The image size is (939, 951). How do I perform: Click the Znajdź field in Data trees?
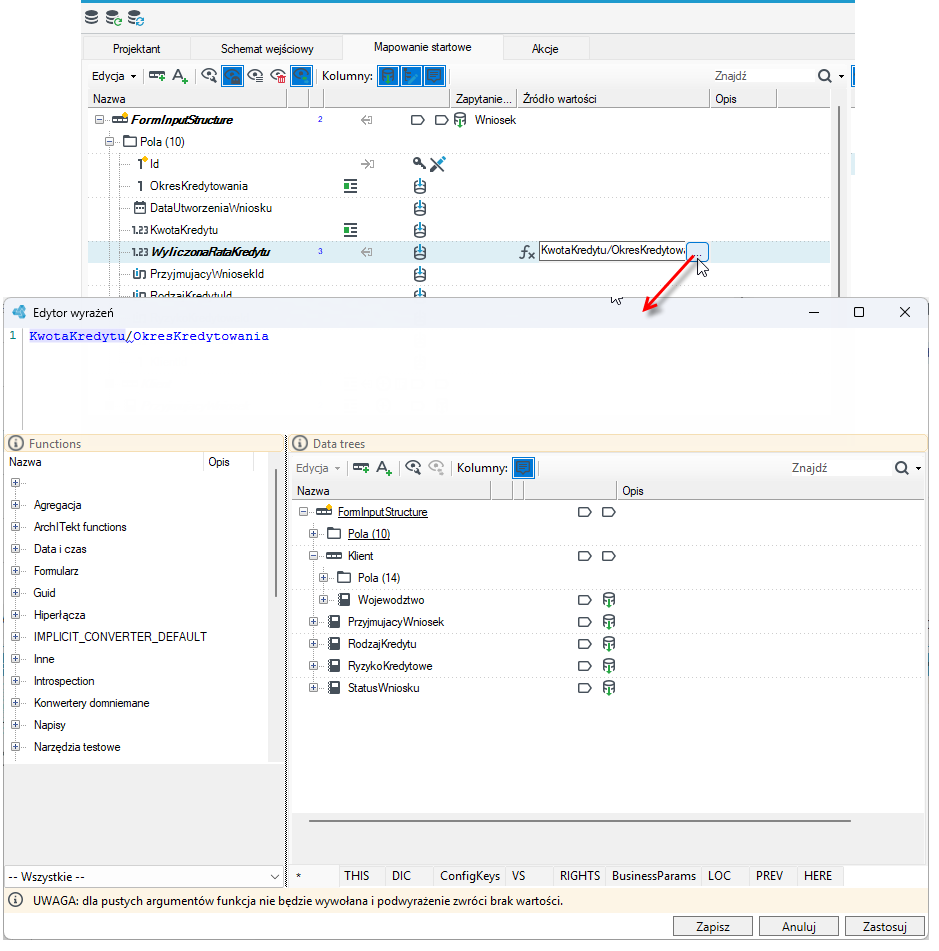click(840, 468)
